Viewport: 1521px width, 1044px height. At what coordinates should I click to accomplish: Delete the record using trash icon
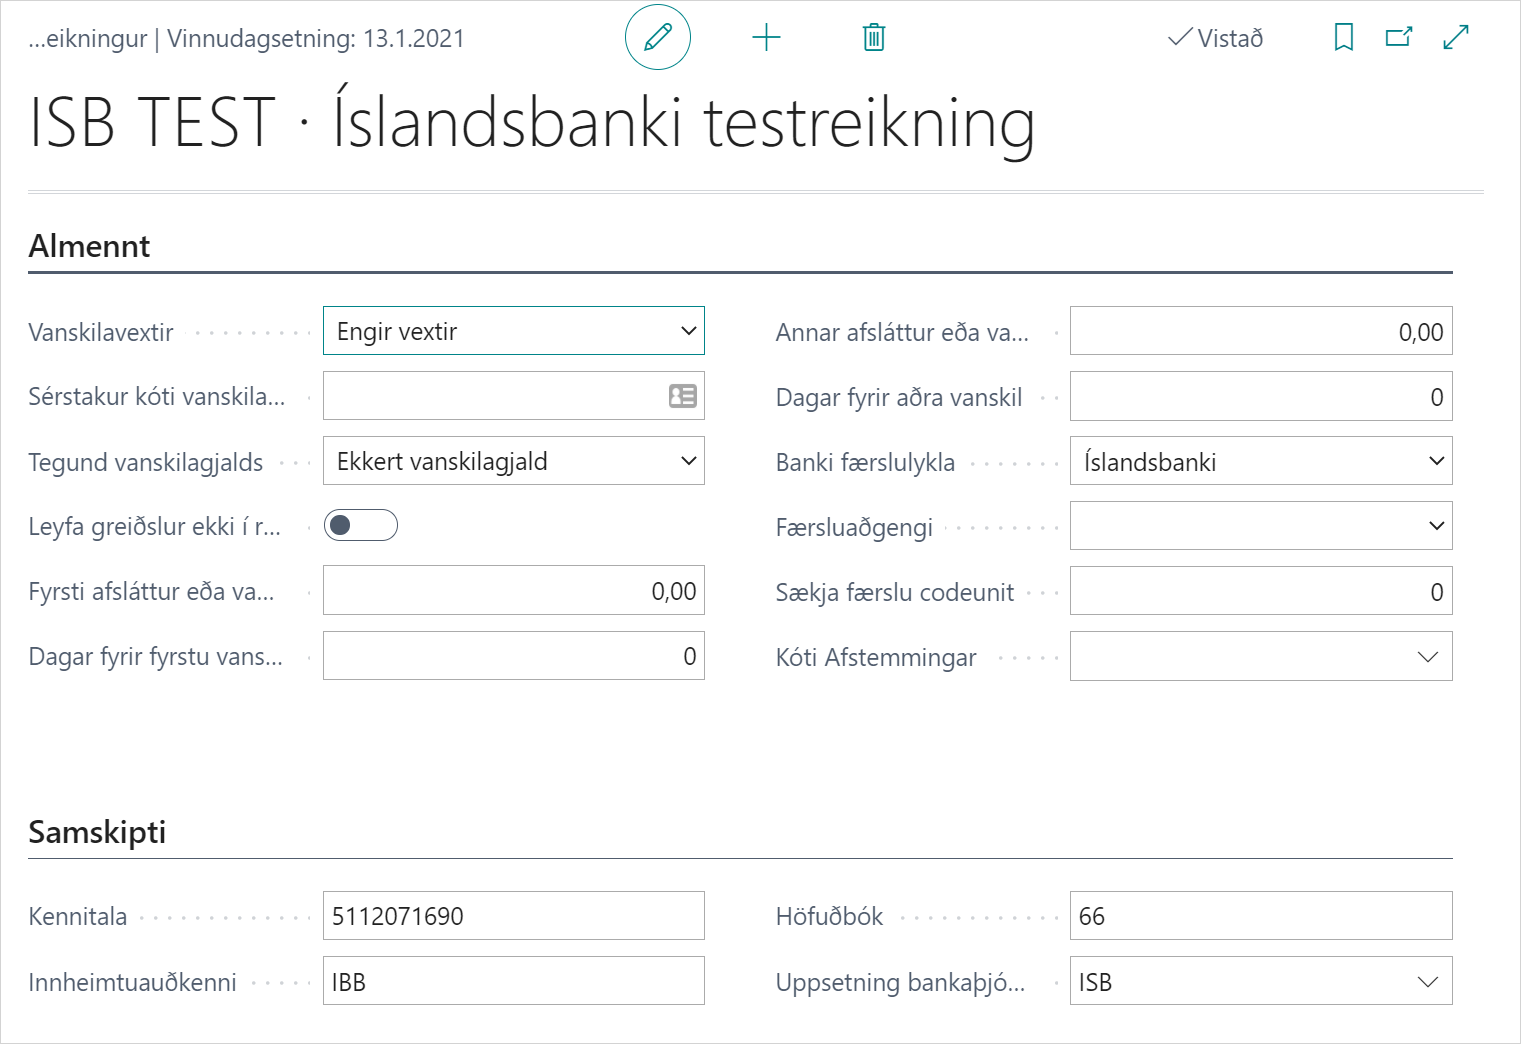click(874, 38)
